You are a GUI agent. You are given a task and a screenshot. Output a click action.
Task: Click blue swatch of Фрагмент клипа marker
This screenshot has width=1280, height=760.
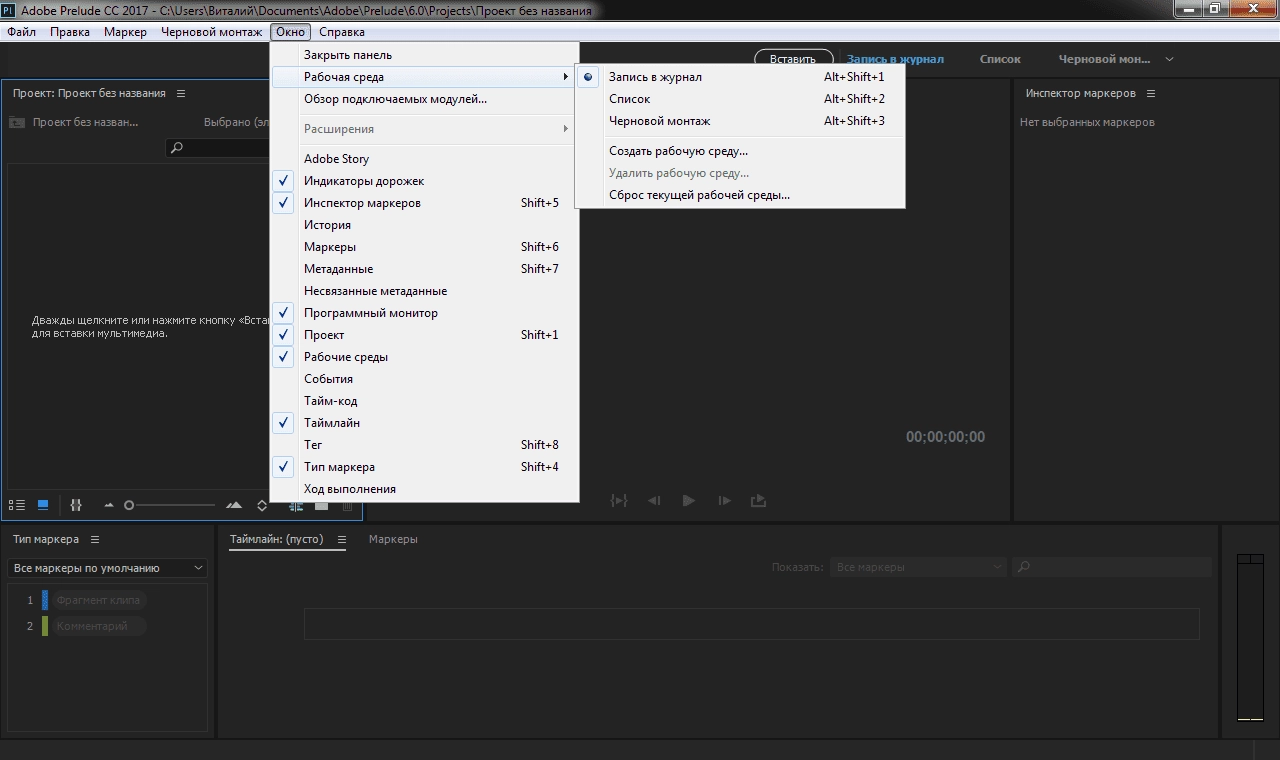coord(45,600)
